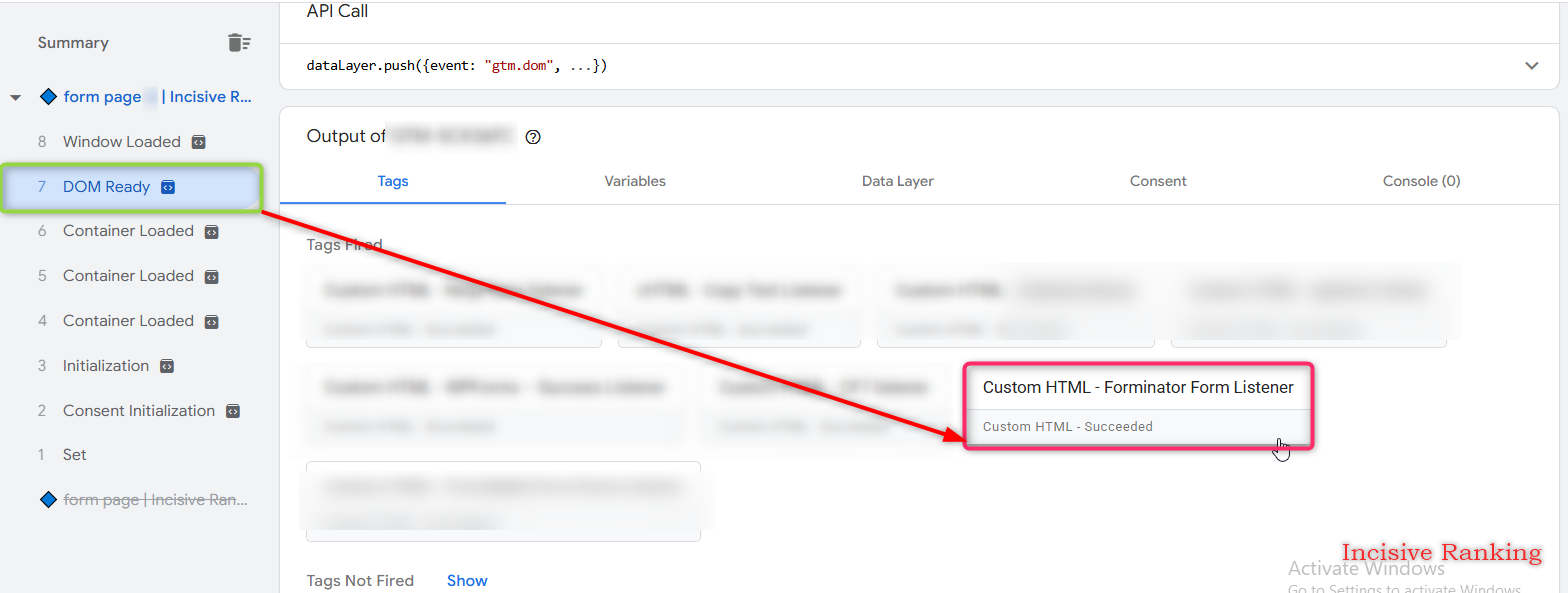The image size is (1568, 593).
Task: Show the Tags Not Fired list
Action: click(x=467, y=581)
